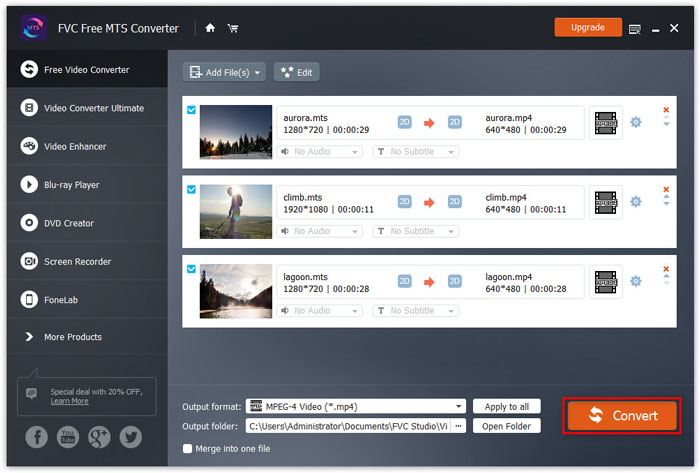Click output 2D badge for lagoon.mp4
This screenshot has height=473, width=700.
point(454,281)
